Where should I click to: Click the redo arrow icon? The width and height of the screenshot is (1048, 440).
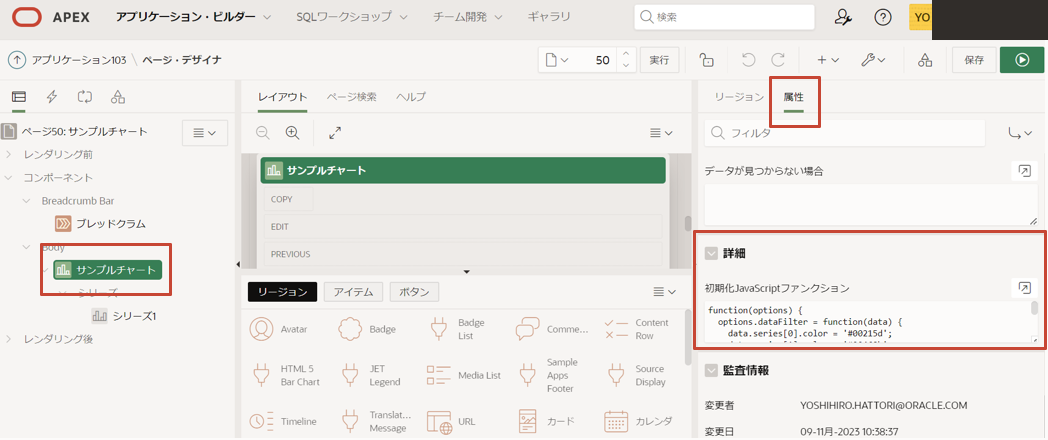(x=778, y=60)
